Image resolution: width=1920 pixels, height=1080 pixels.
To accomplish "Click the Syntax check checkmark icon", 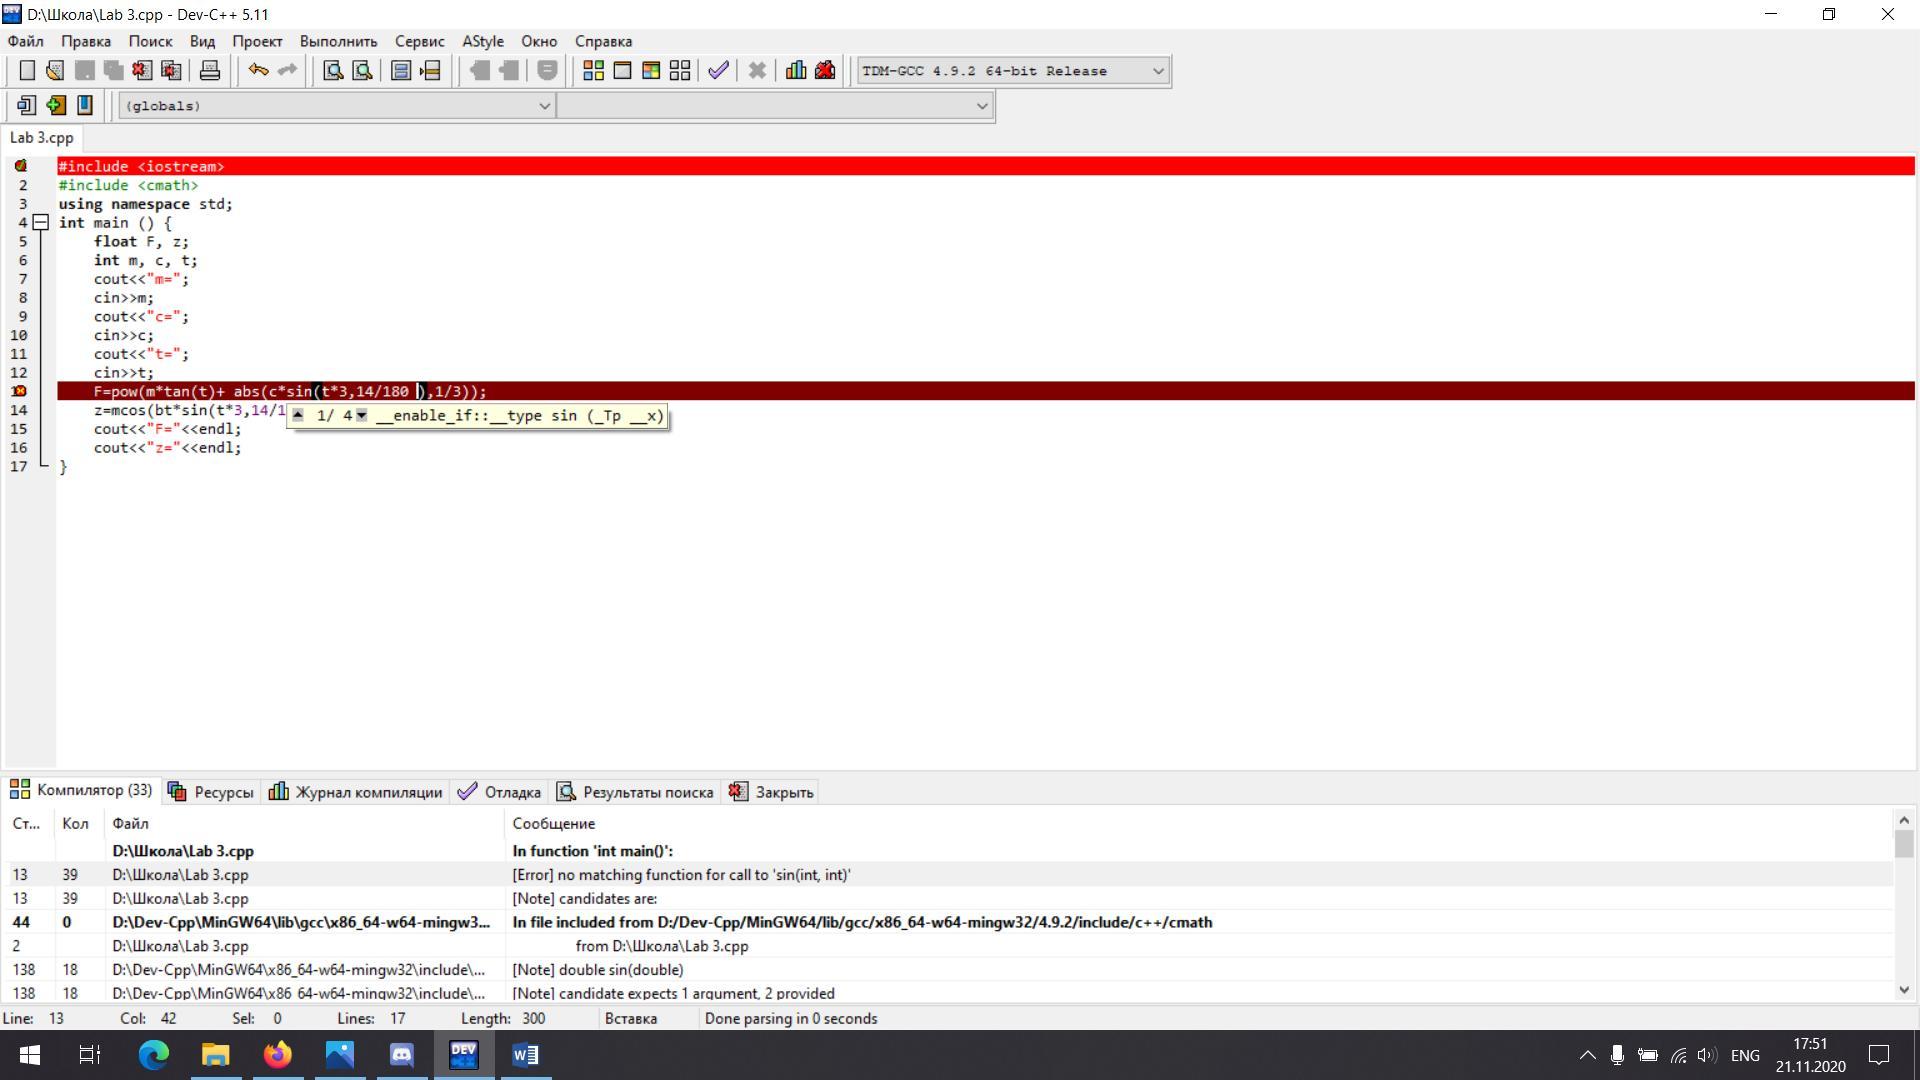I will click(x=718, y=71).
